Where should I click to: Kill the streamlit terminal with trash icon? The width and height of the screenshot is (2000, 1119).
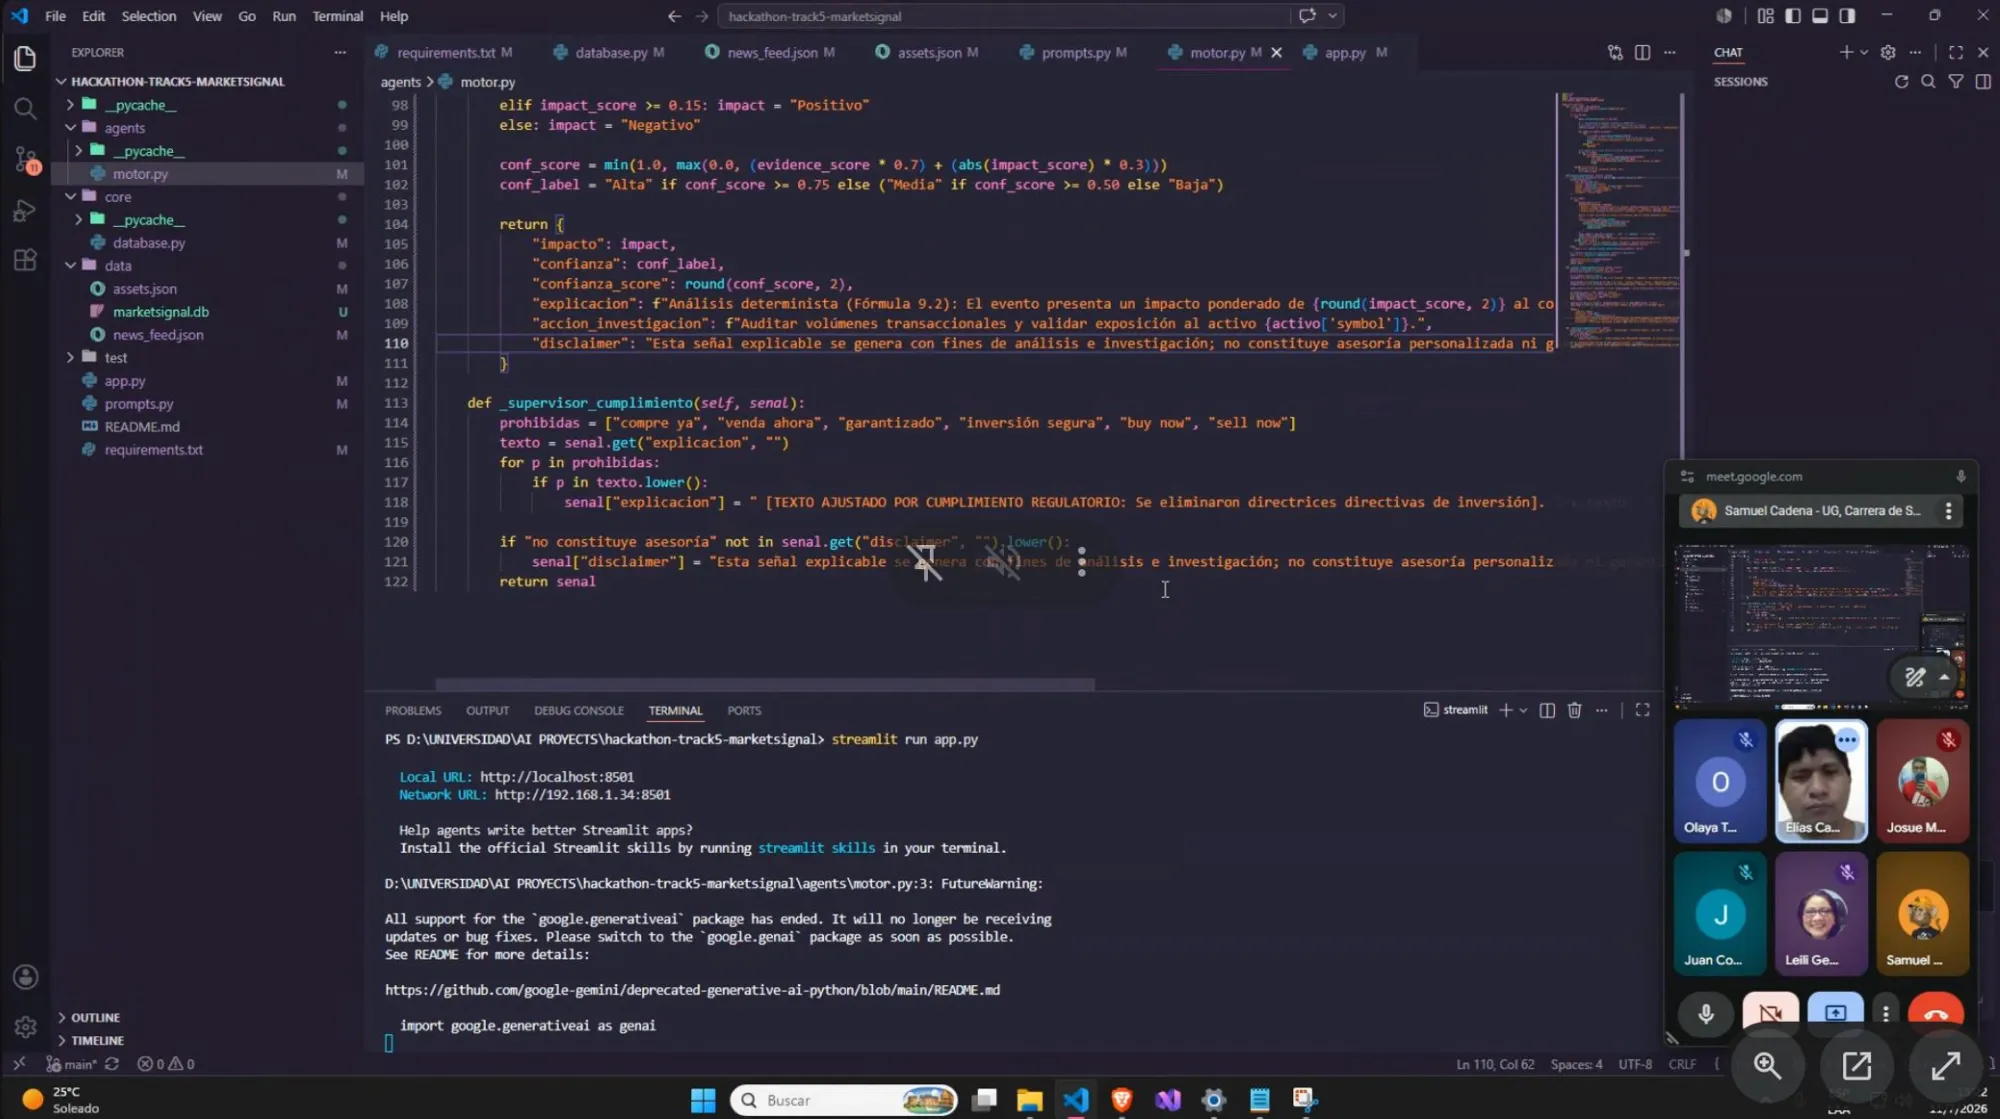[1574, 710]
